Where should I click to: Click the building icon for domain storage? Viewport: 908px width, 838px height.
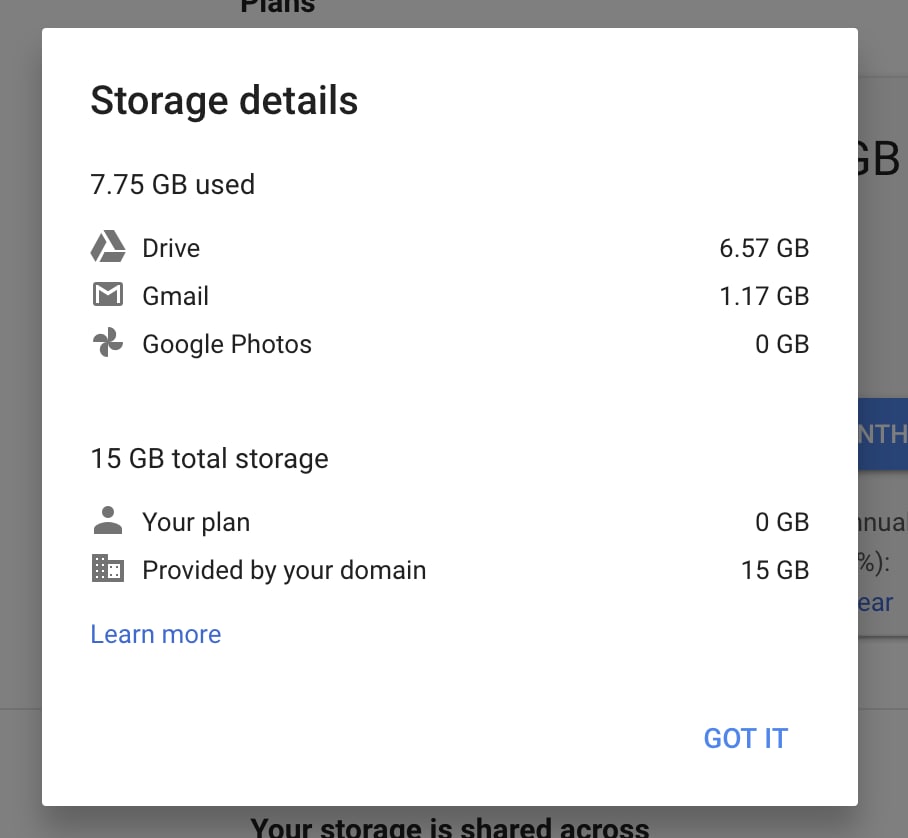coord(108,568)
